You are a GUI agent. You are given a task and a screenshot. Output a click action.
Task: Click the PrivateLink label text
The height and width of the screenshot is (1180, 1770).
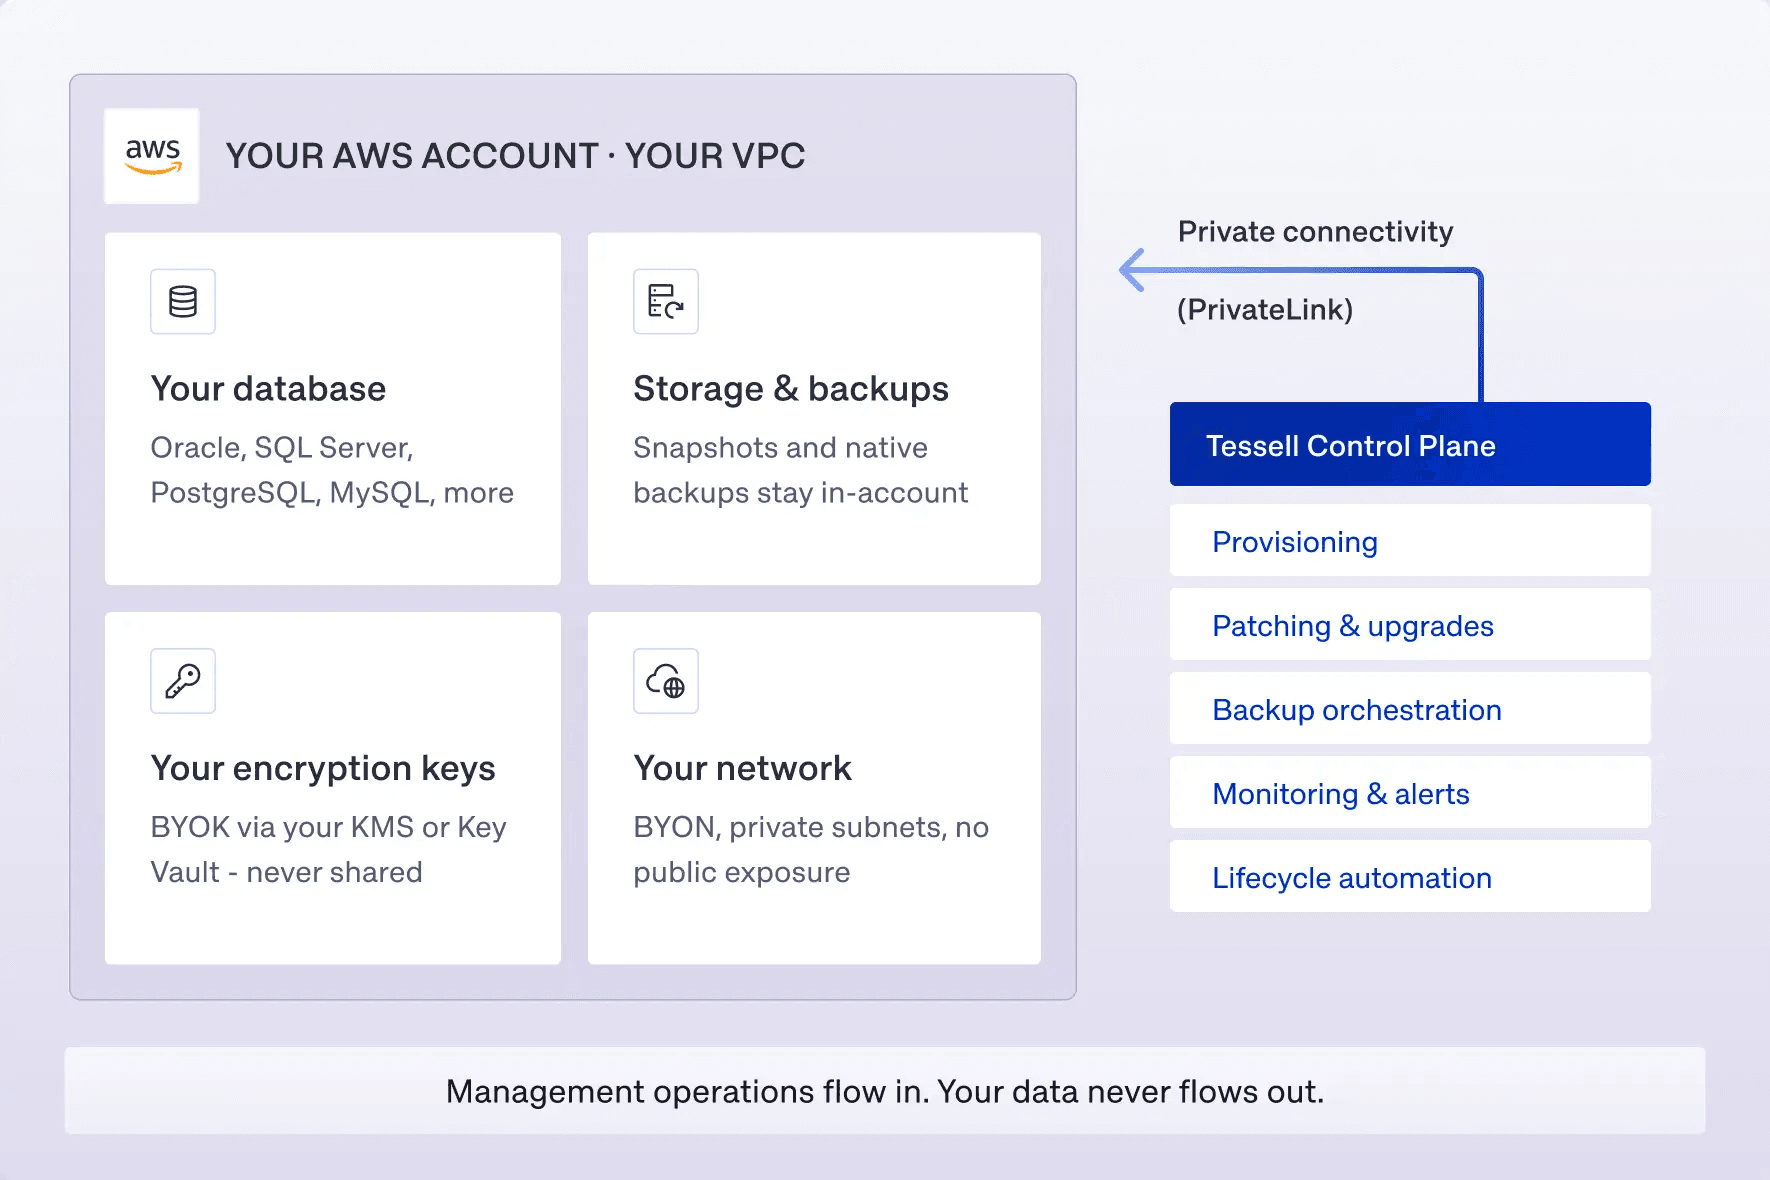(x=1264, y=310)
